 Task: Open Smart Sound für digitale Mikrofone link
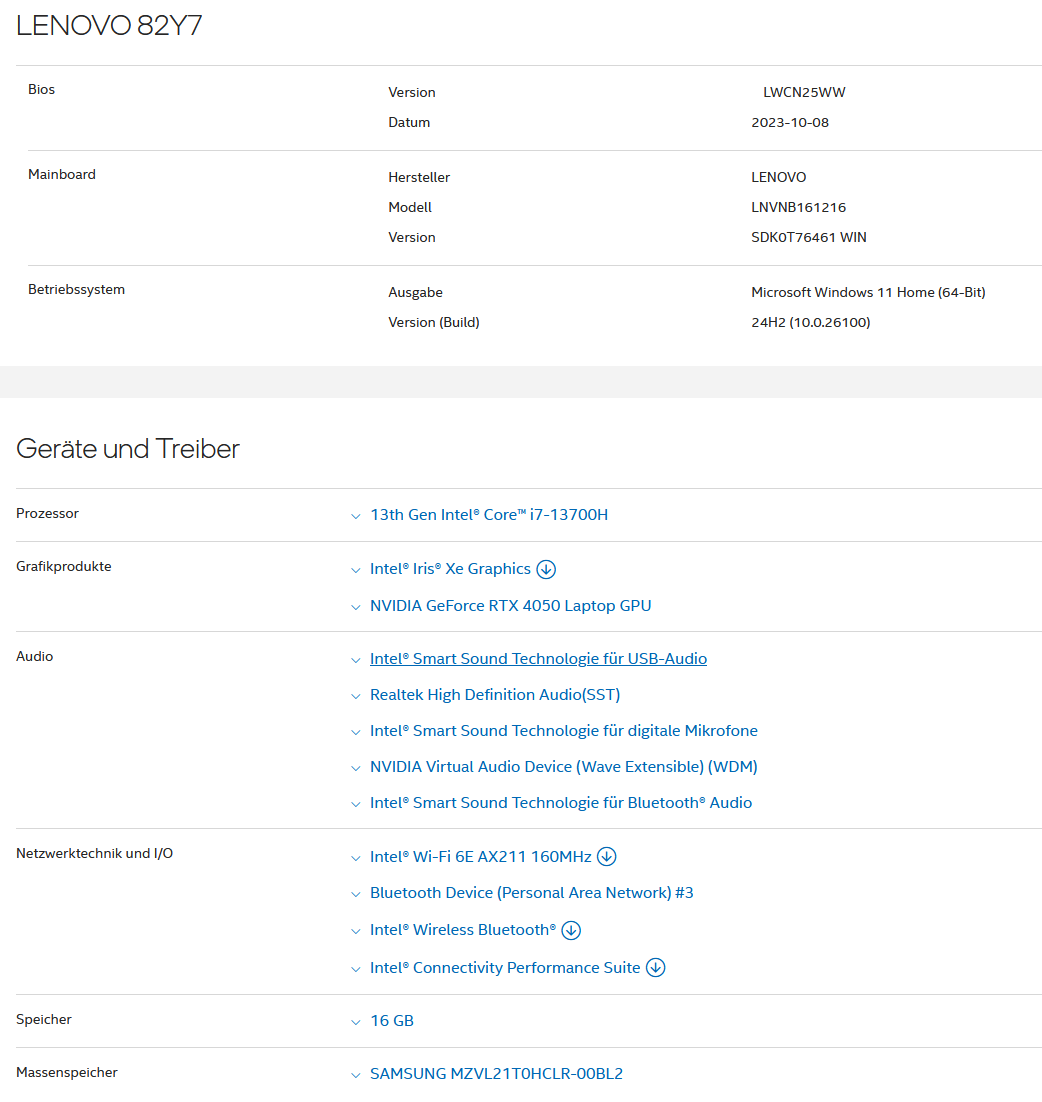coord(564,730)
